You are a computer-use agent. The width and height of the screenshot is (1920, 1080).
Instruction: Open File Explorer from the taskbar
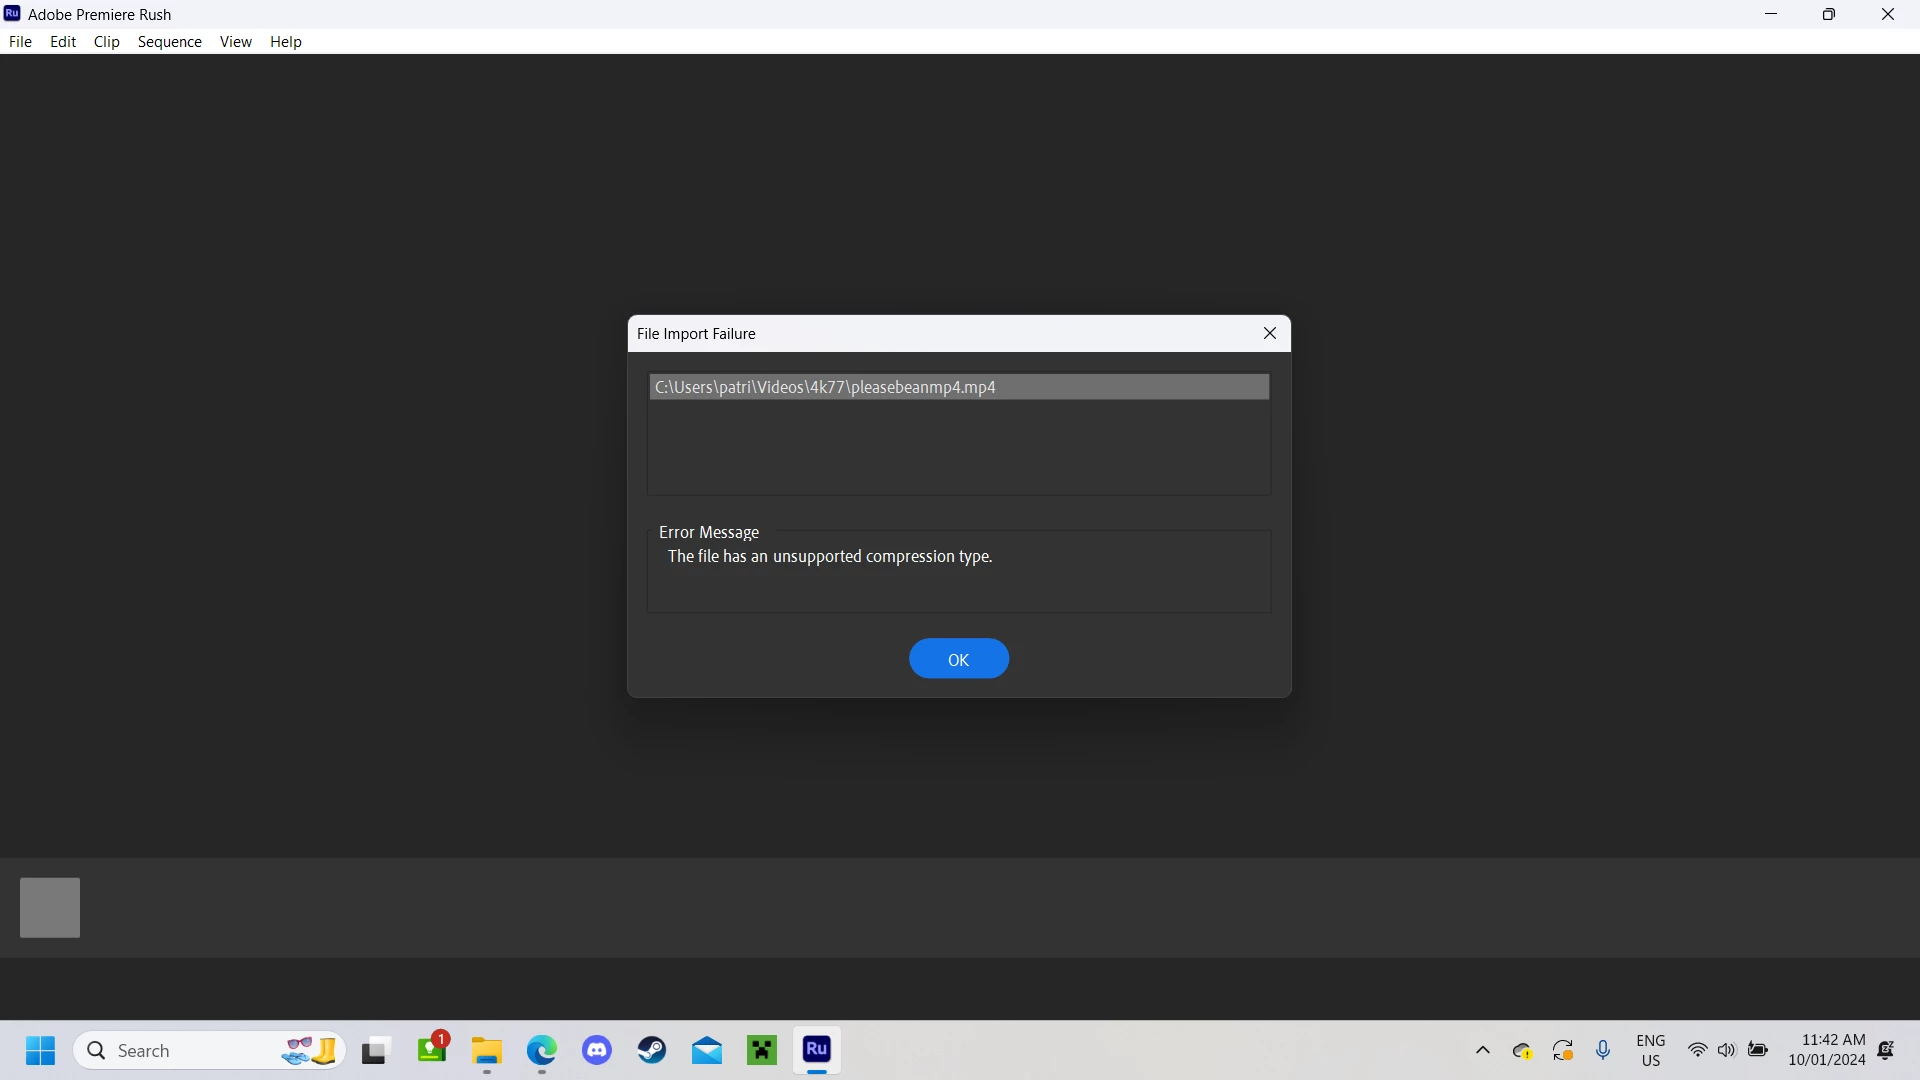pyautogui.click(x=487, y=1050)
